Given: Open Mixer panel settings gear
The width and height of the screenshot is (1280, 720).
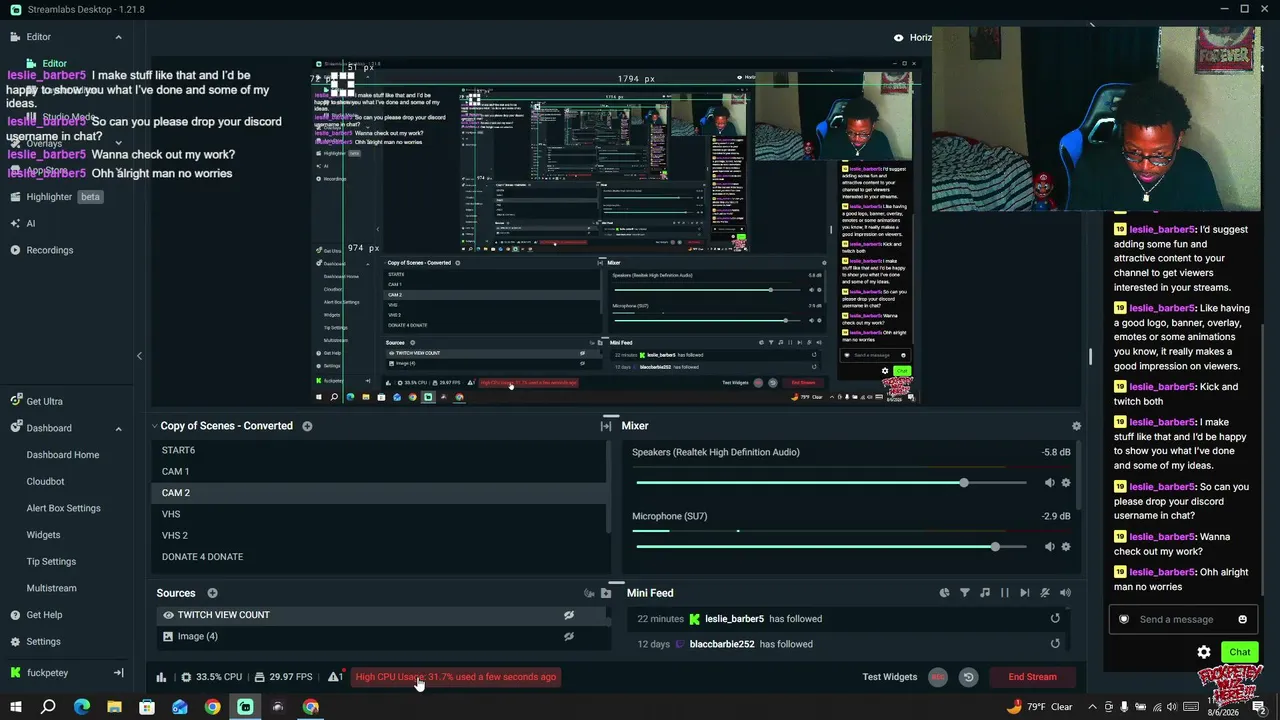Looking at the screenshot, I should point(1076,426).
